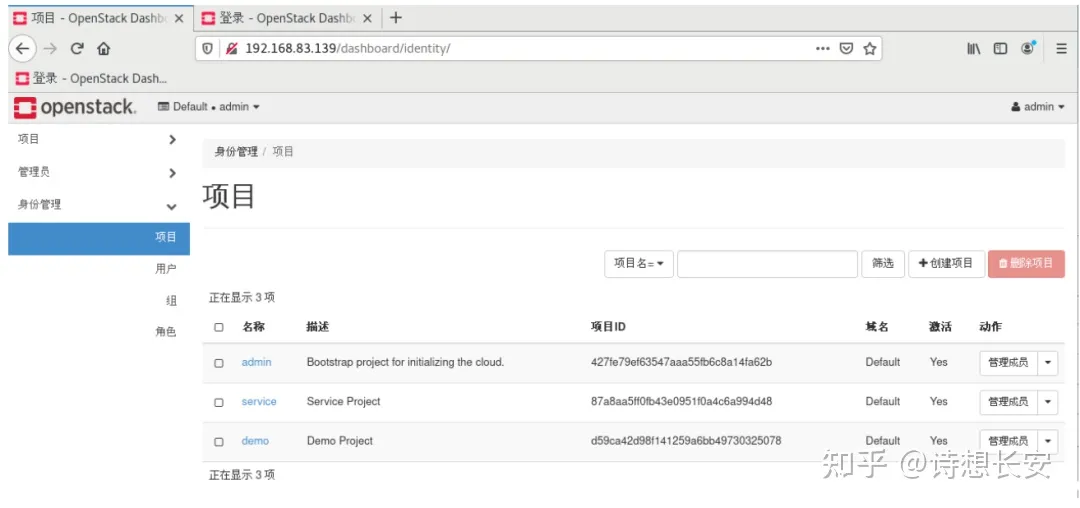
Task: Expand the 管理员 sidebar section
Action: (95, 172)
